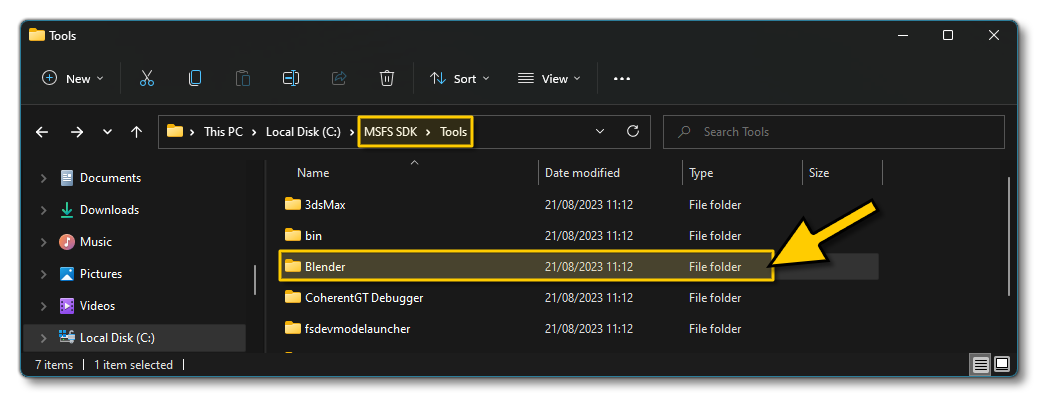Sort by Date modified column header
This screenshot has width=1038, height=397.
click(583, 173)
